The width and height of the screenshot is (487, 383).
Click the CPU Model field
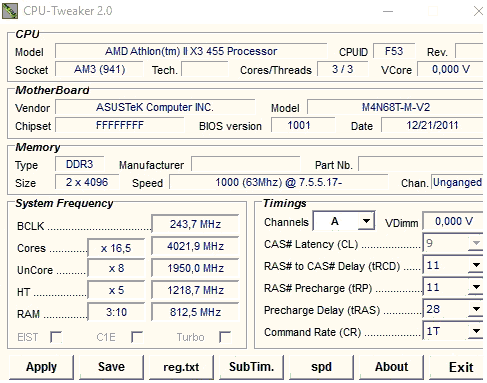click(x=191, y=51)
